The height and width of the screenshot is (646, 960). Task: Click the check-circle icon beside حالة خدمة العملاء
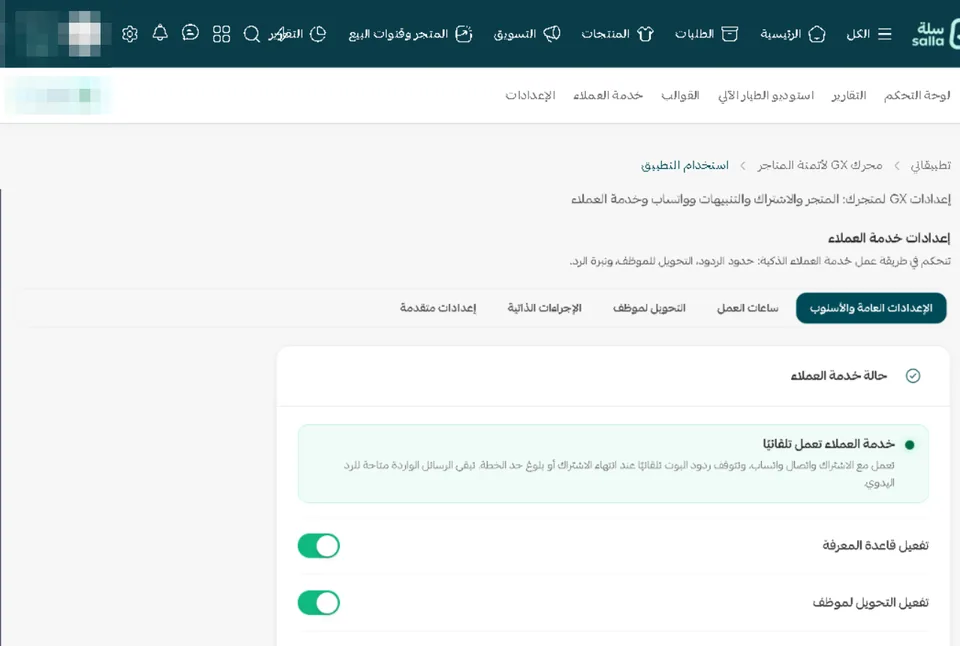pyautogui.click(x=913, y=375)
